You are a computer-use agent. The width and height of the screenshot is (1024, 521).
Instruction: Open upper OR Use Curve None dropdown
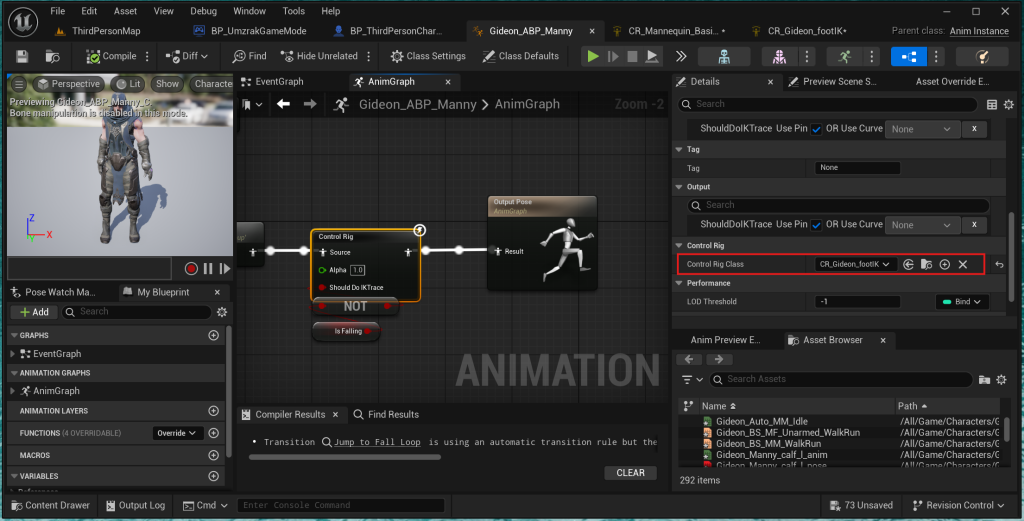coord(921,129)
